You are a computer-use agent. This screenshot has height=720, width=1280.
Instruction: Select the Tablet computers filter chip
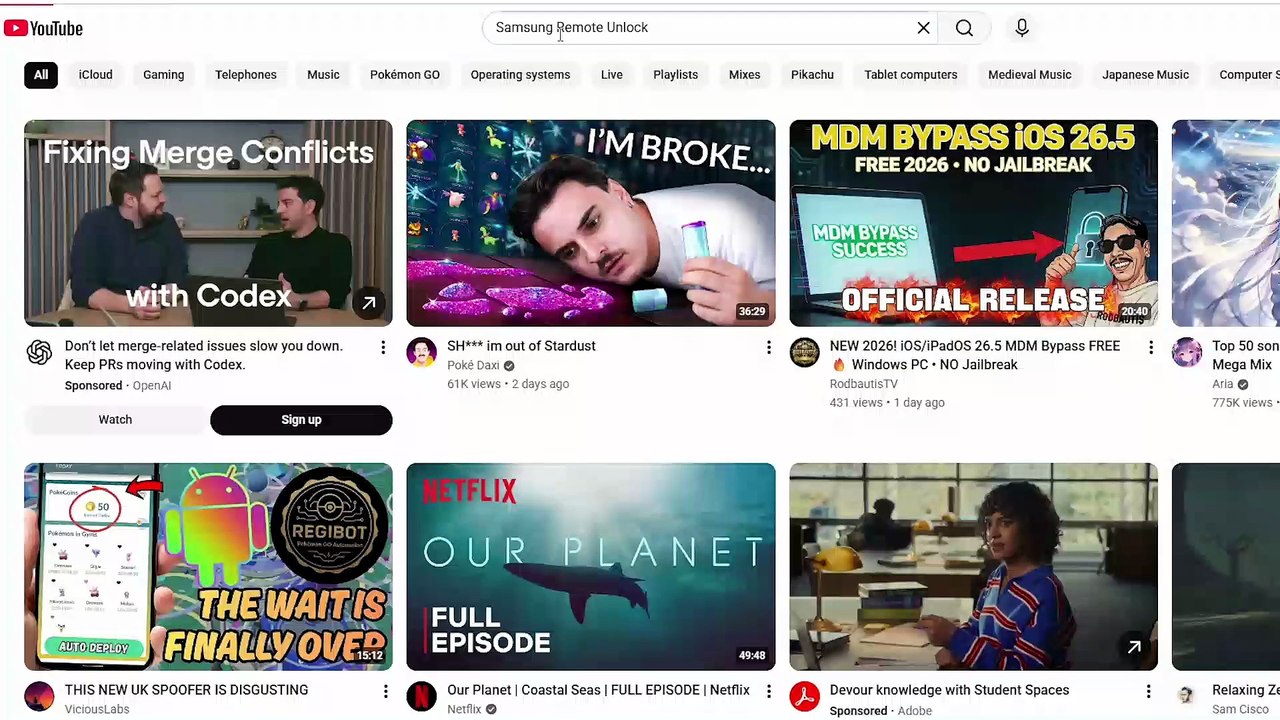[911, 75]
